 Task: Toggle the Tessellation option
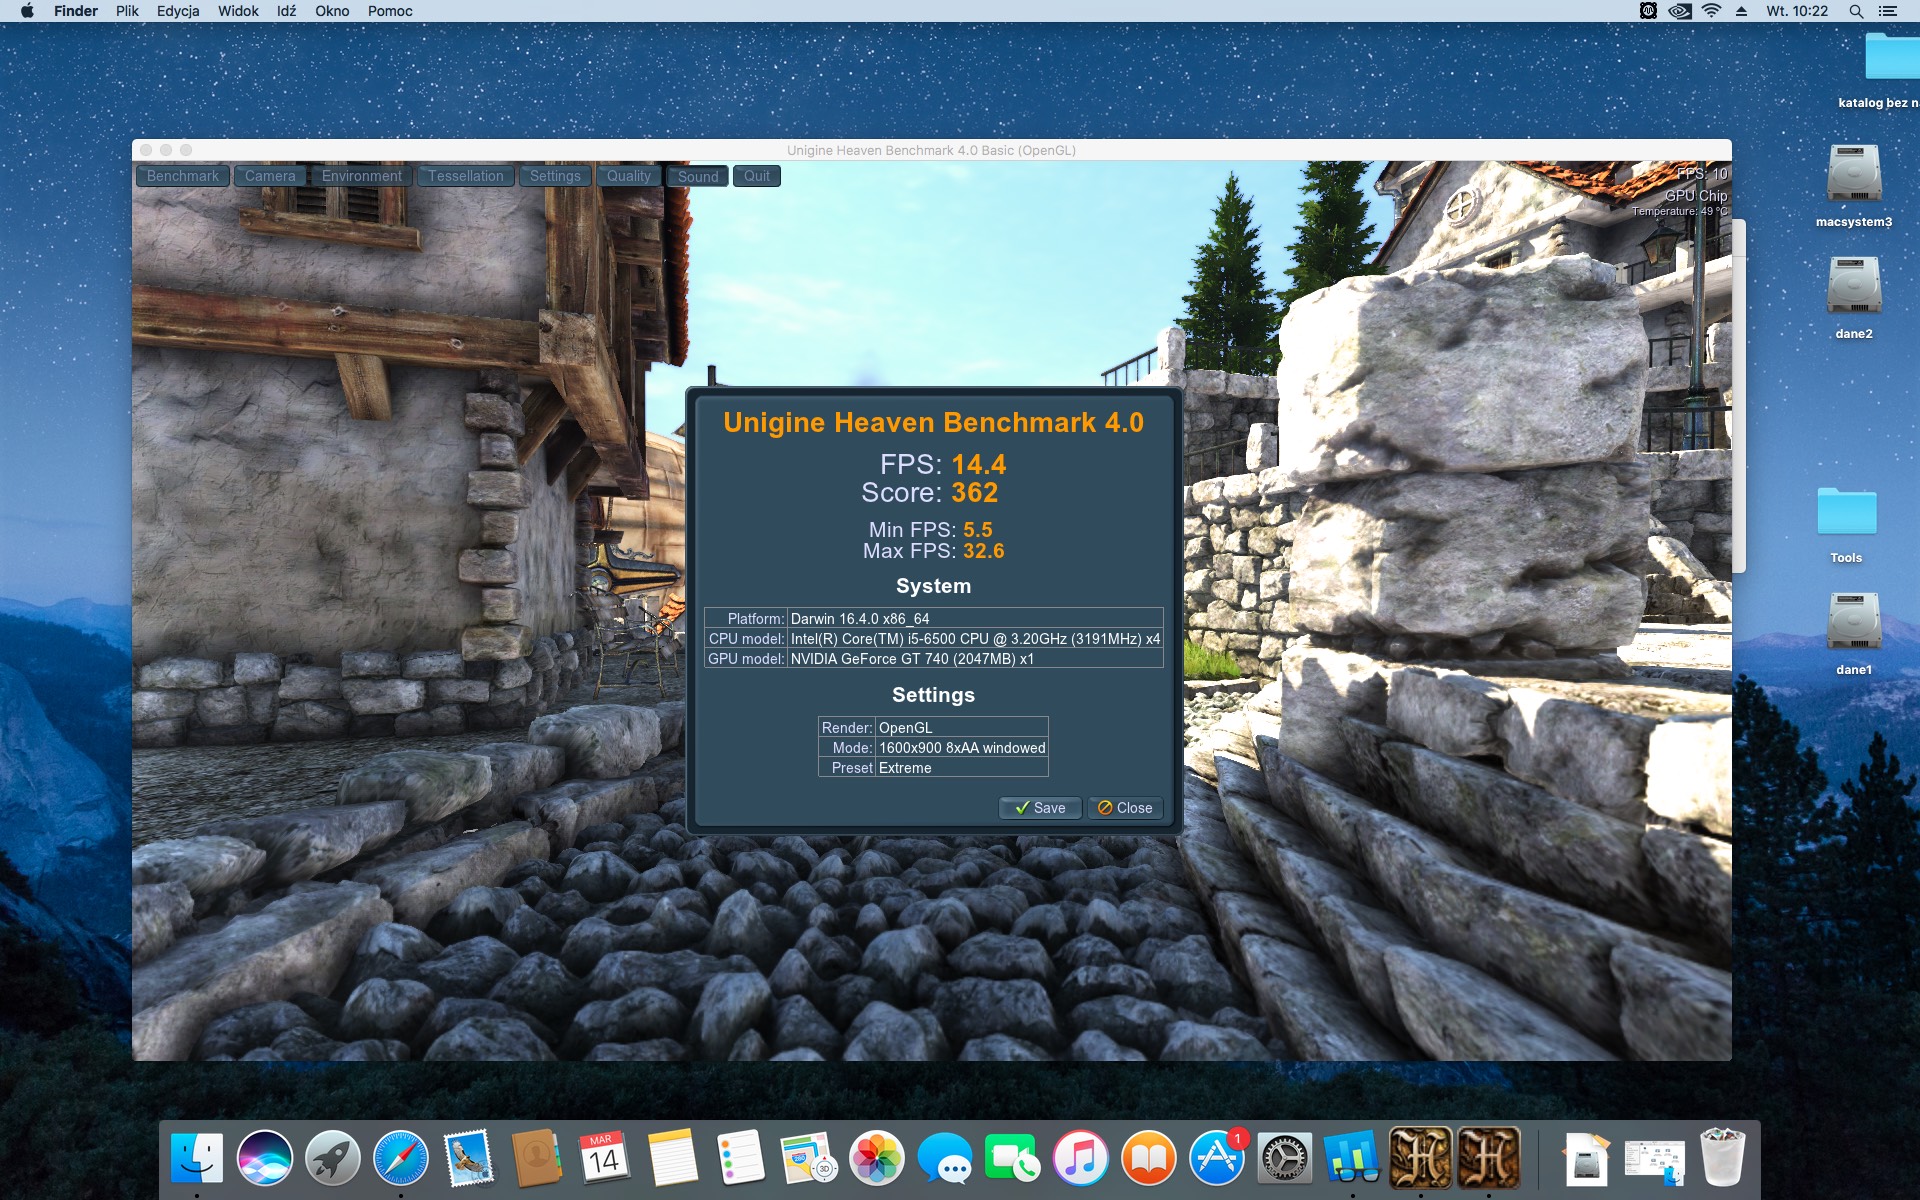click(465, 176)
